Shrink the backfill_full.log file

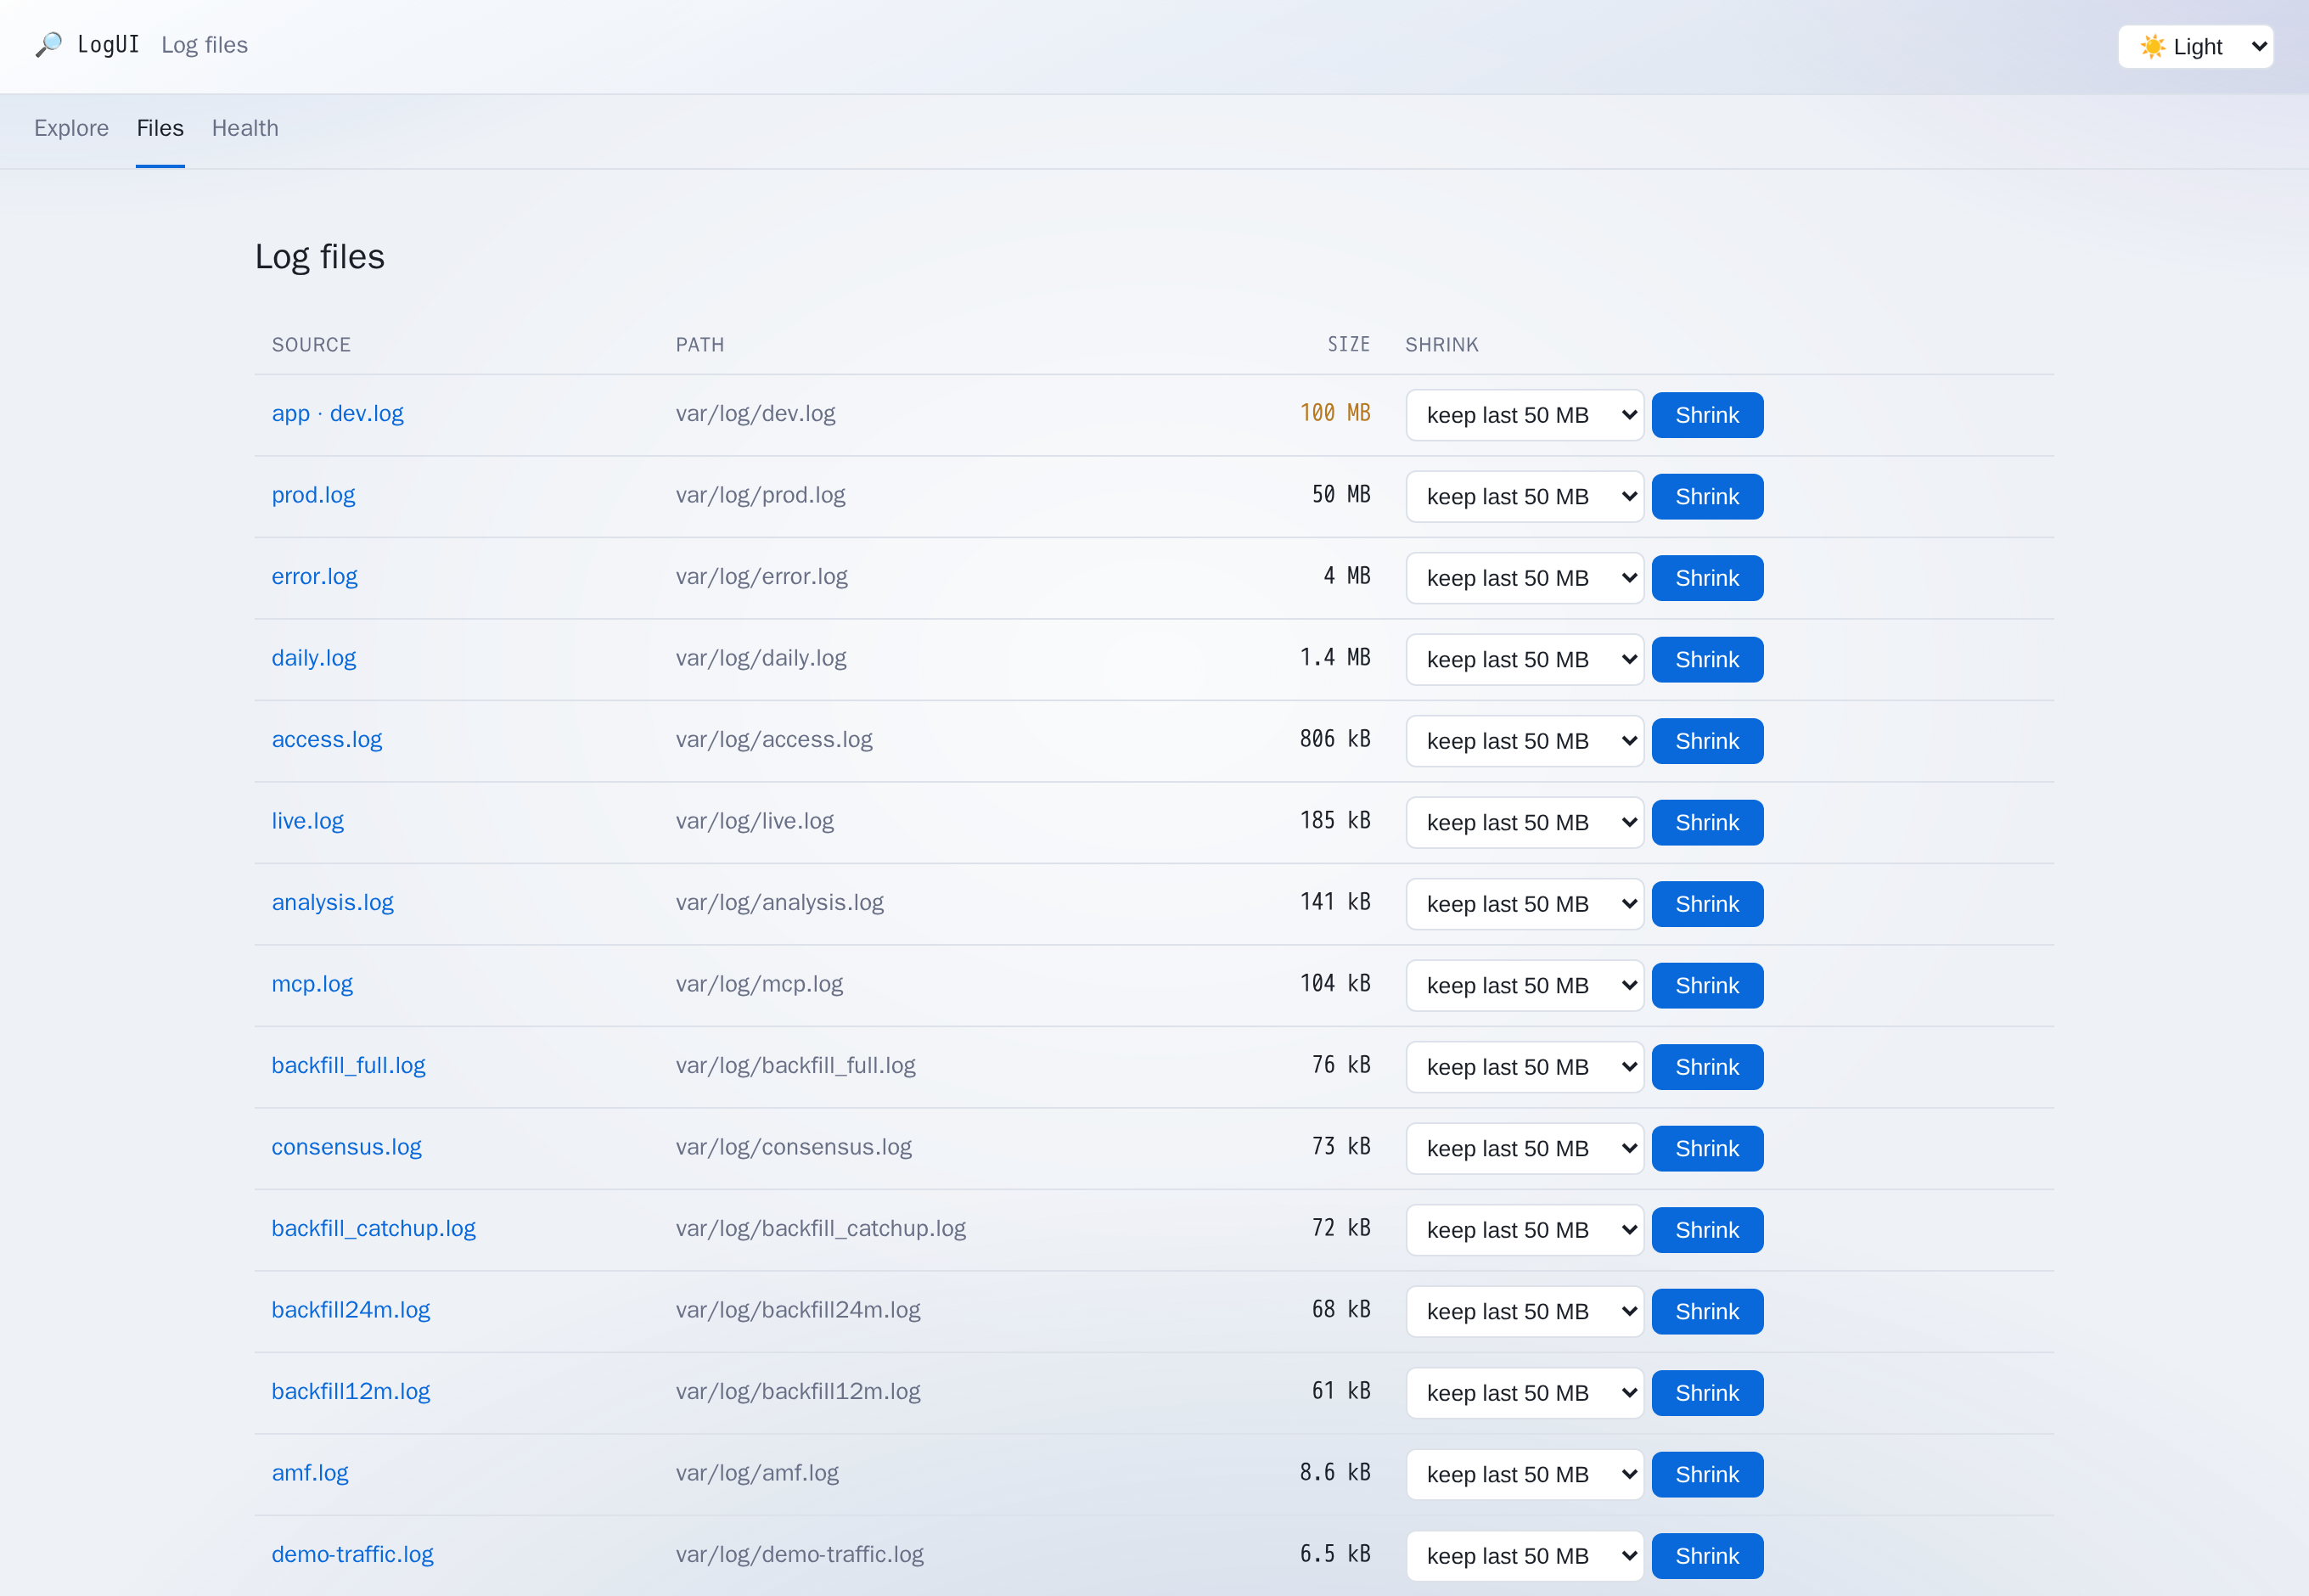[x=1707, y=1067]
